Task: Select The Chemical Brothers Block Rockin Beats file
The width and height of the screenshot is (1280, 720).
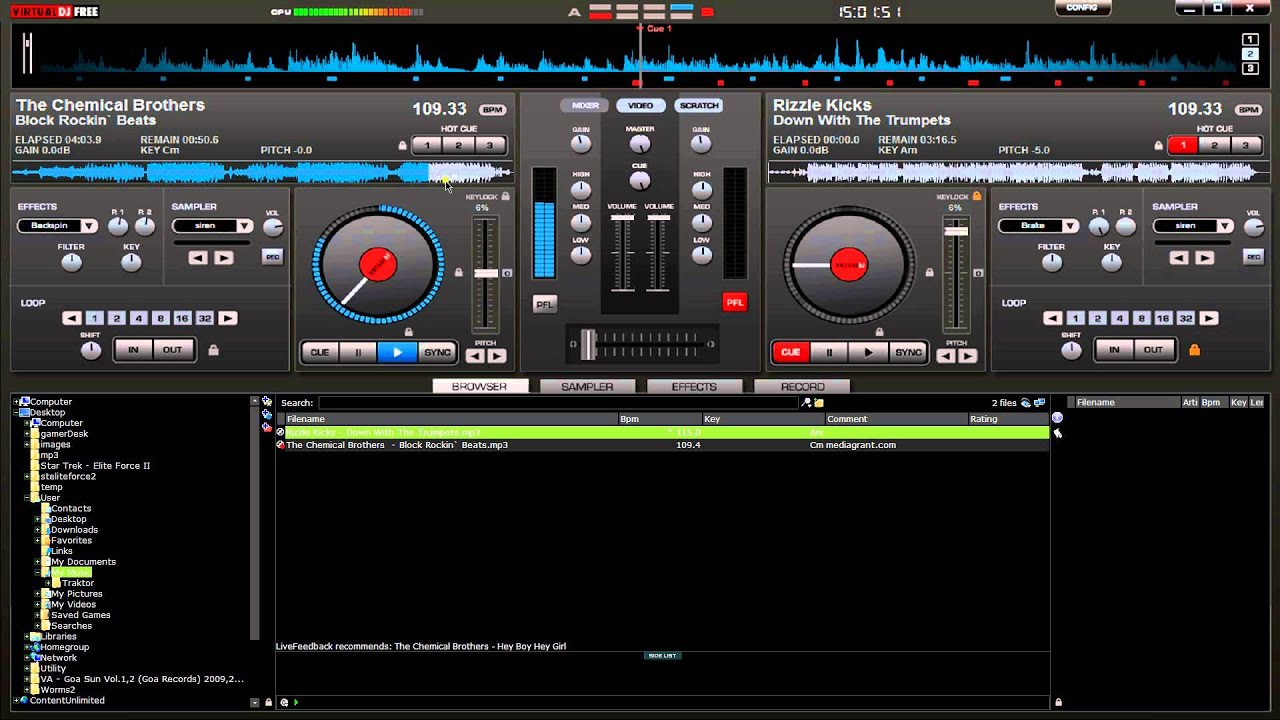Action: (662, 445)
